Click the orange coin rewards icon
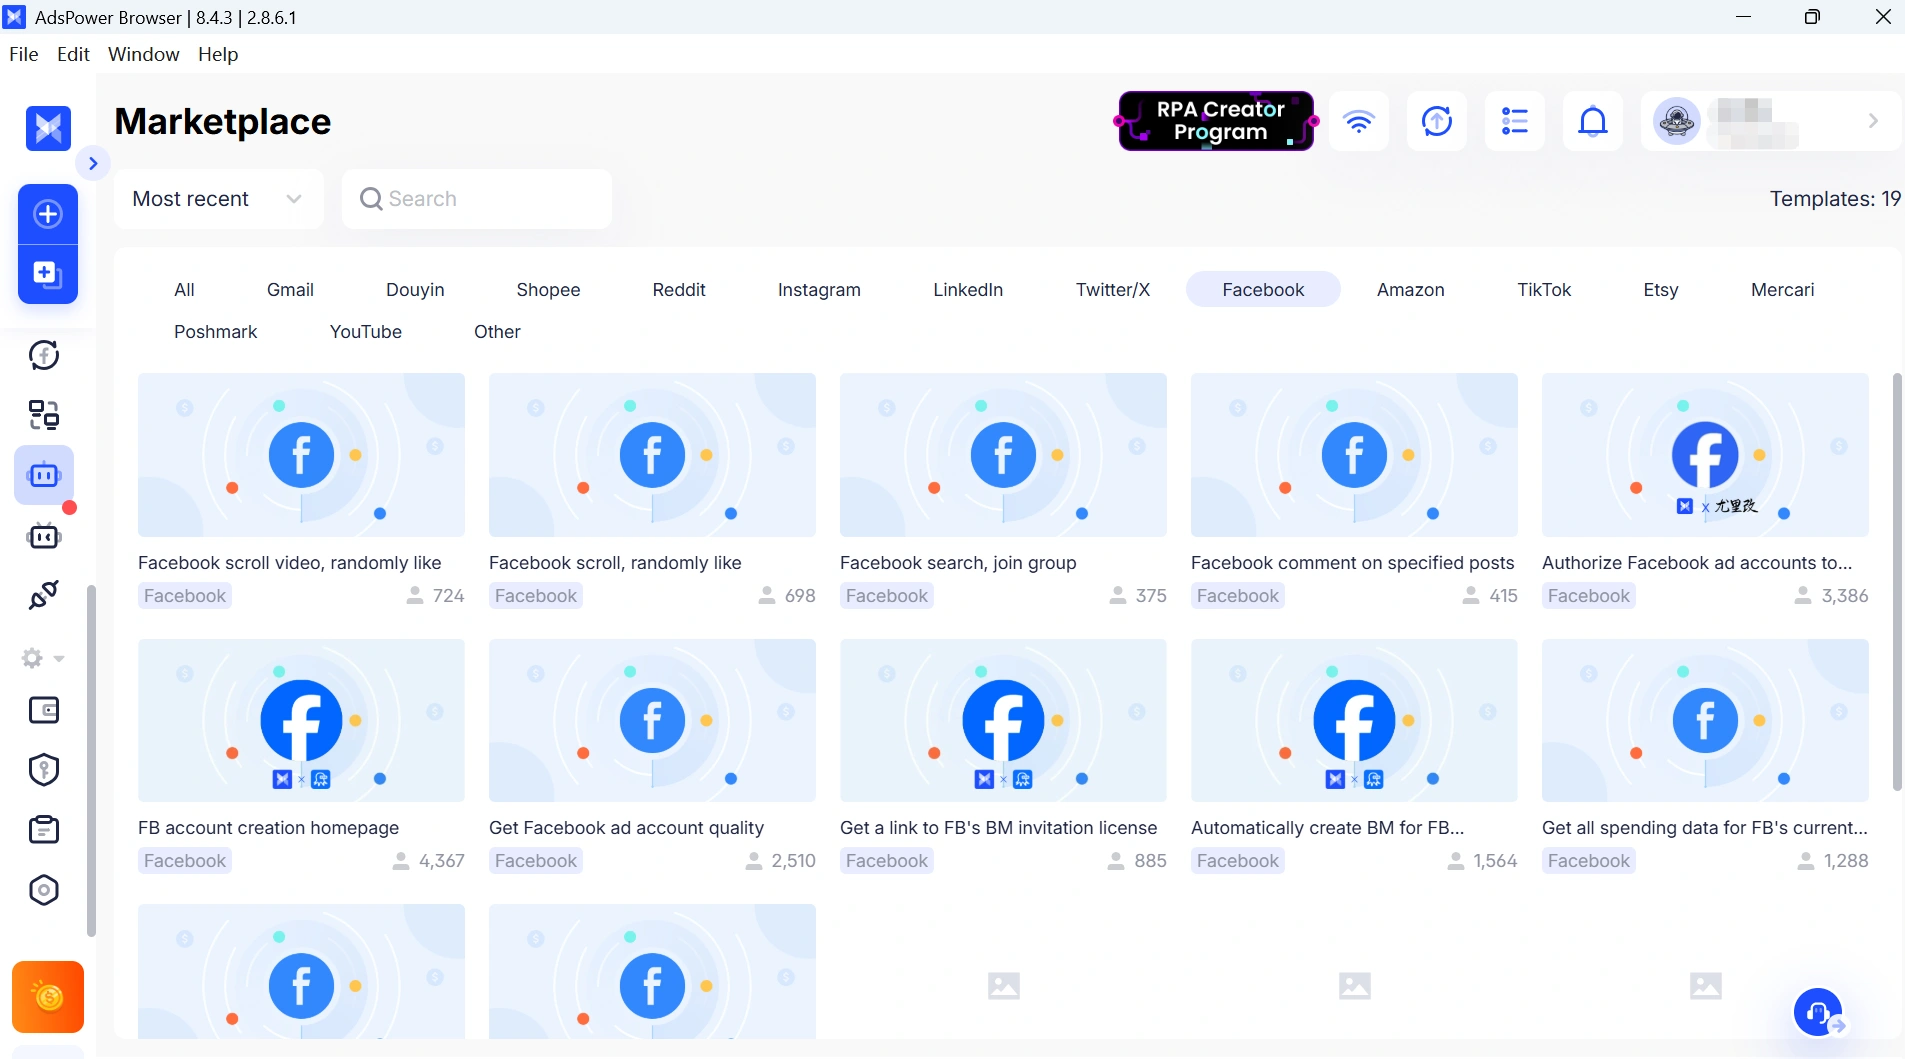The image size is (1905, 1059). point(48,997)
